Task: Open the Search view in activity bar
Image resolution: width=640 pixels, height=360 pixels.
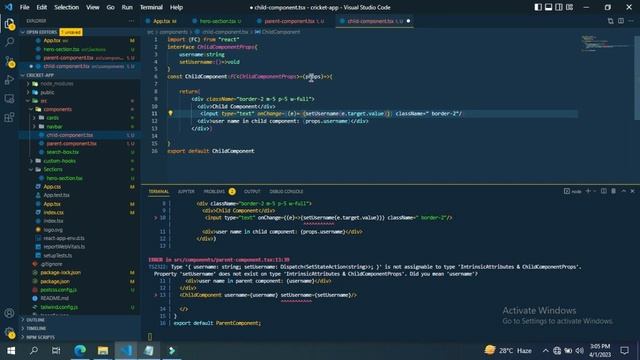Action: pyautogui.click(x=9, y=42)
